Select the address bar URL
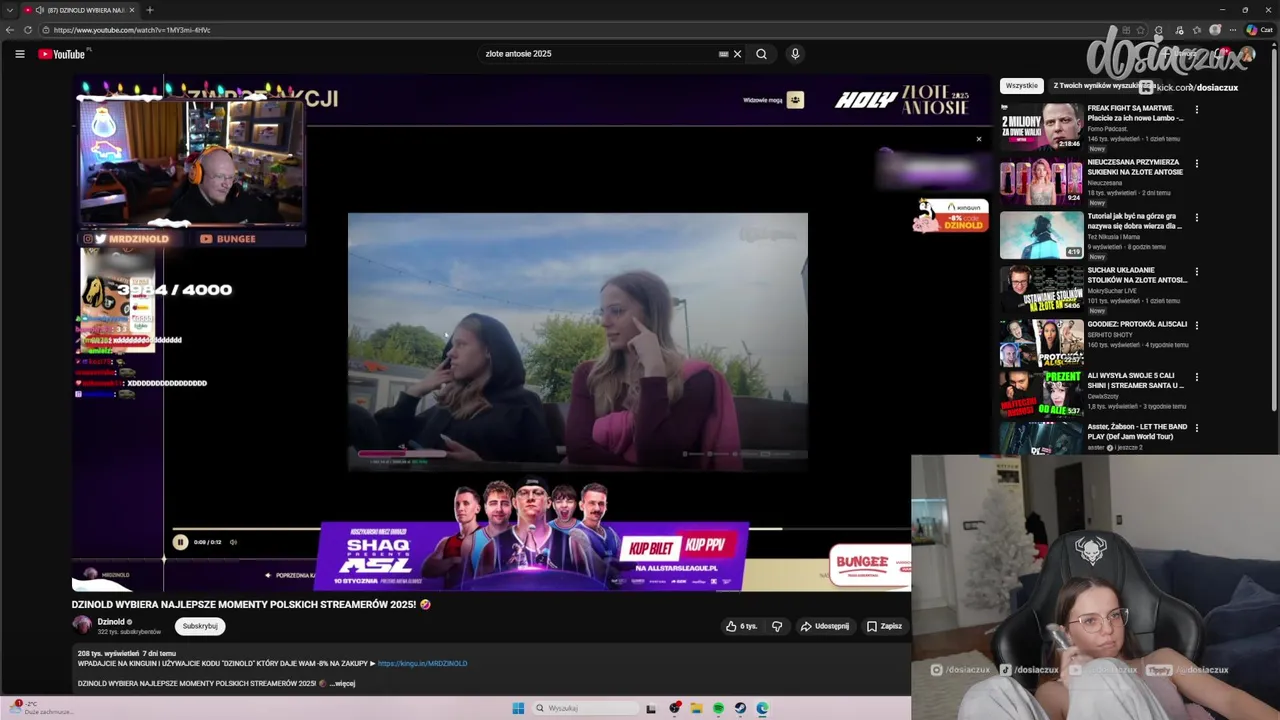The width and height of the screenshot is (1280, 720). tap(132, 30)
